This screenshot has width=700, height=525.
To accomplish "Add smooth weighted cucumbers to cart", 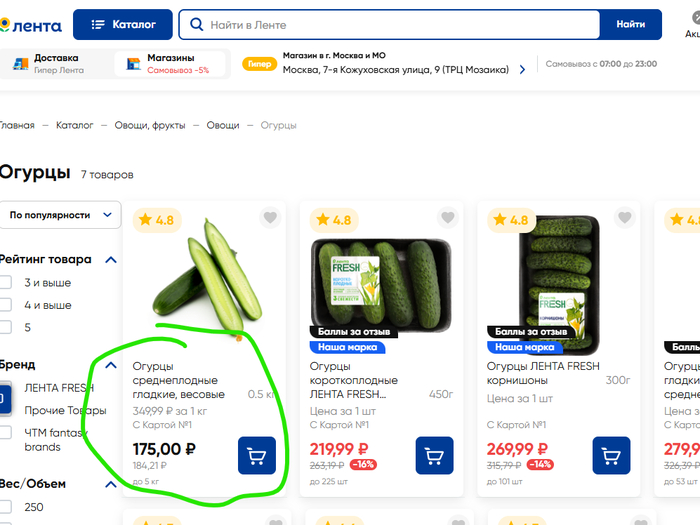I will tap(257, 456).
